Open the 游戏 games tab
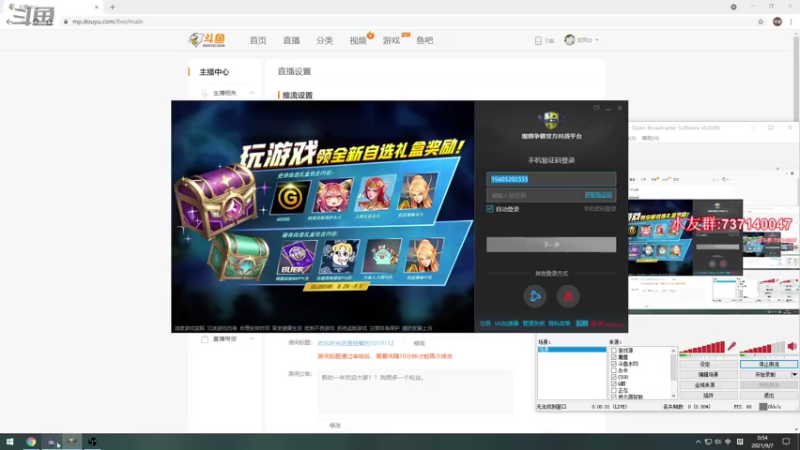The width and height of the screenshot is (800, 450). pos(391,40)
